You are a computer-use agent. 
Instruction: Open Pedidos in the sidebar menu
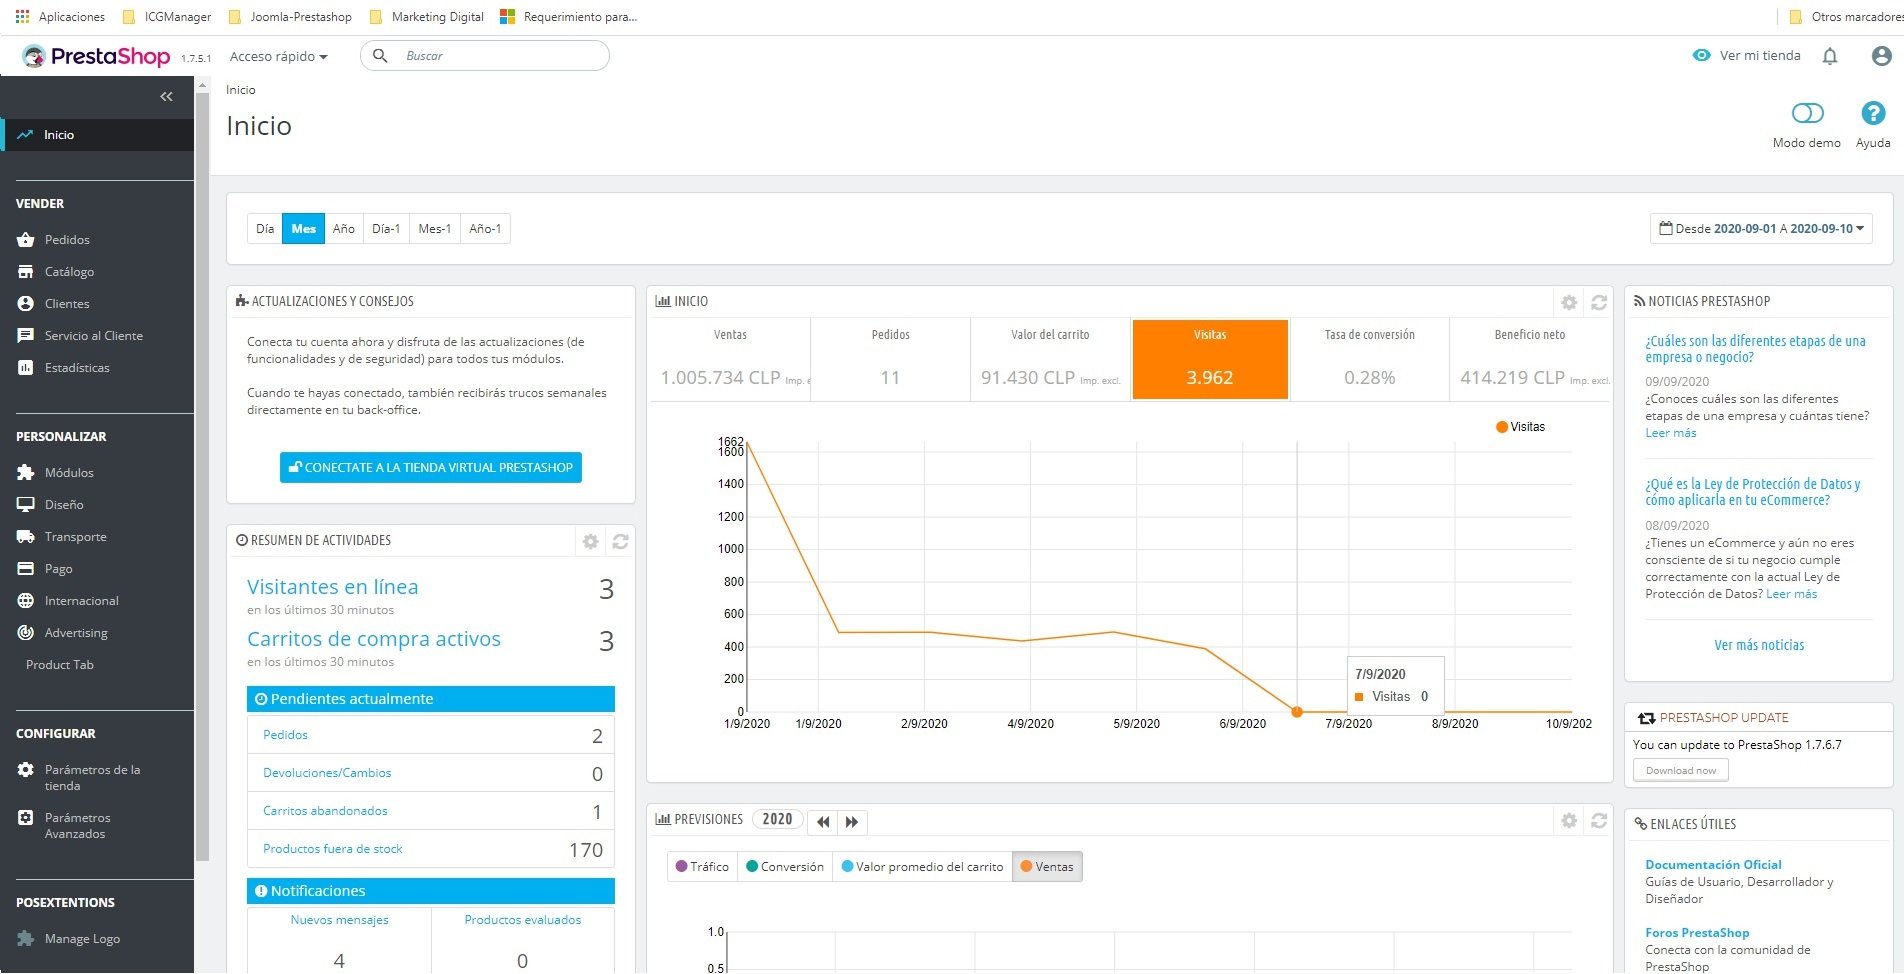(67, 240)
